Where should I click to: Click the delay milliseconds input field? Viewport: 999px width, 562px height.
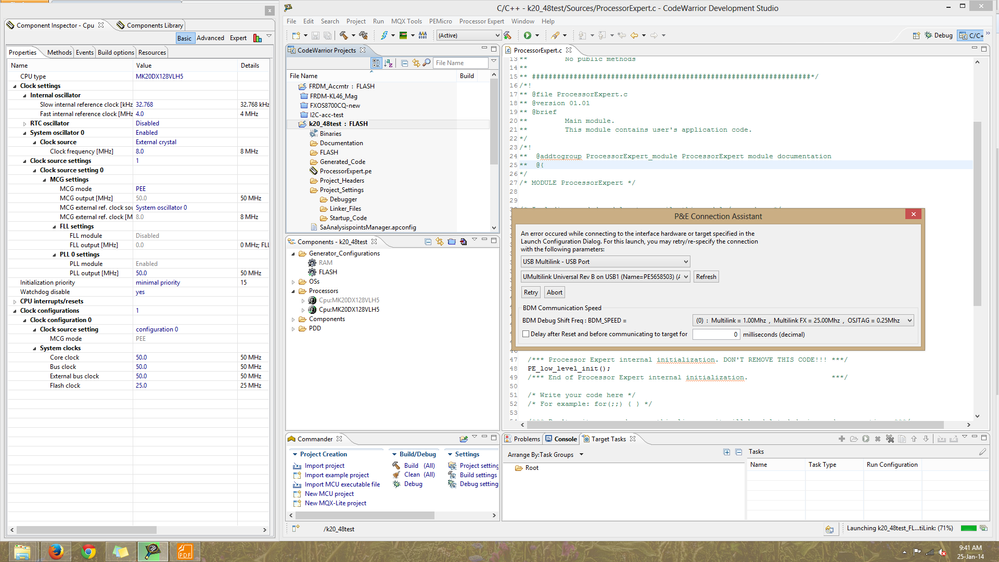(715, 334)
